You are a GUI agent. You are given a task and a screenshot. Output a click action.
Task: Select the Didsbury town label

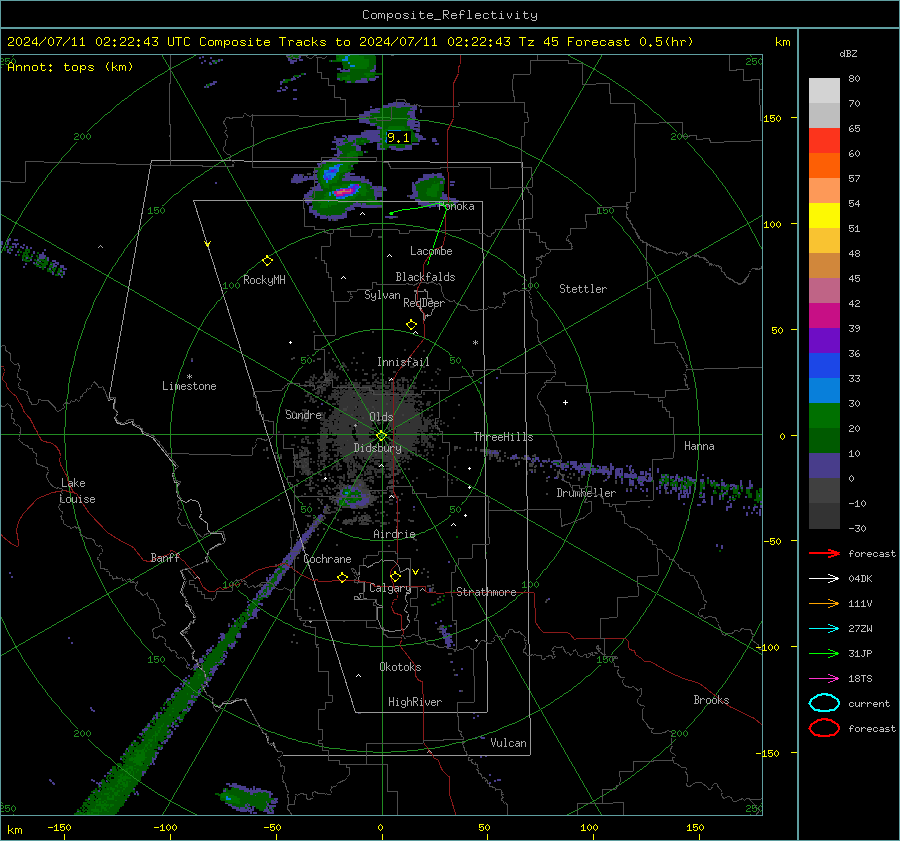(378, 448)
